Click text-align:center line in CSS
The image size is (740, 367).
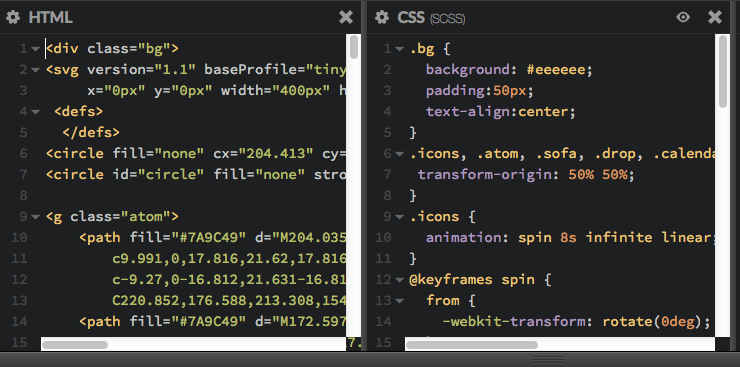(x=501, y=112)
